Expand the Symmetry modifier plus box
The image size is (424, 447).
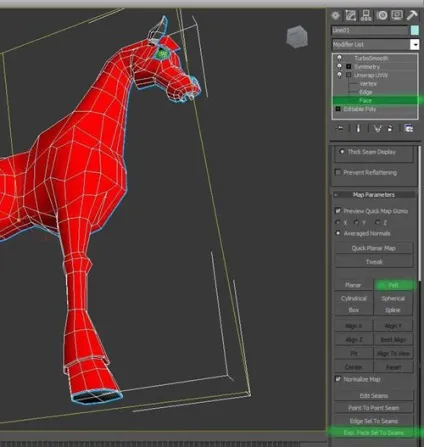pyautogui.click(x=349, y=66)
